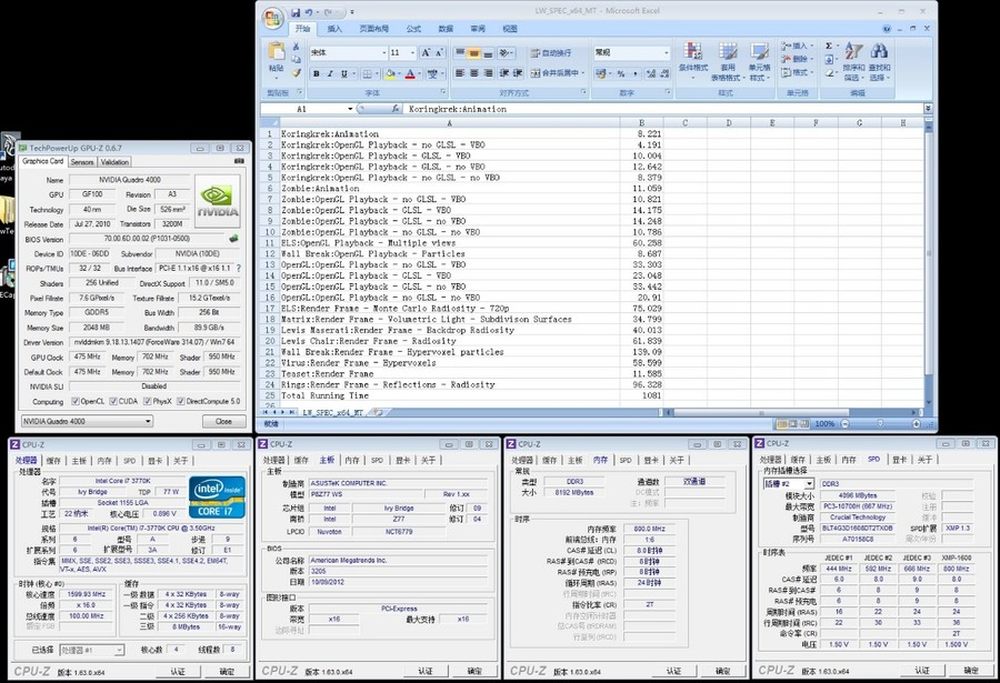The image size is (1000, 683).
Task: Expand the Excel formula bar
Action: click(x=929, y=109)
